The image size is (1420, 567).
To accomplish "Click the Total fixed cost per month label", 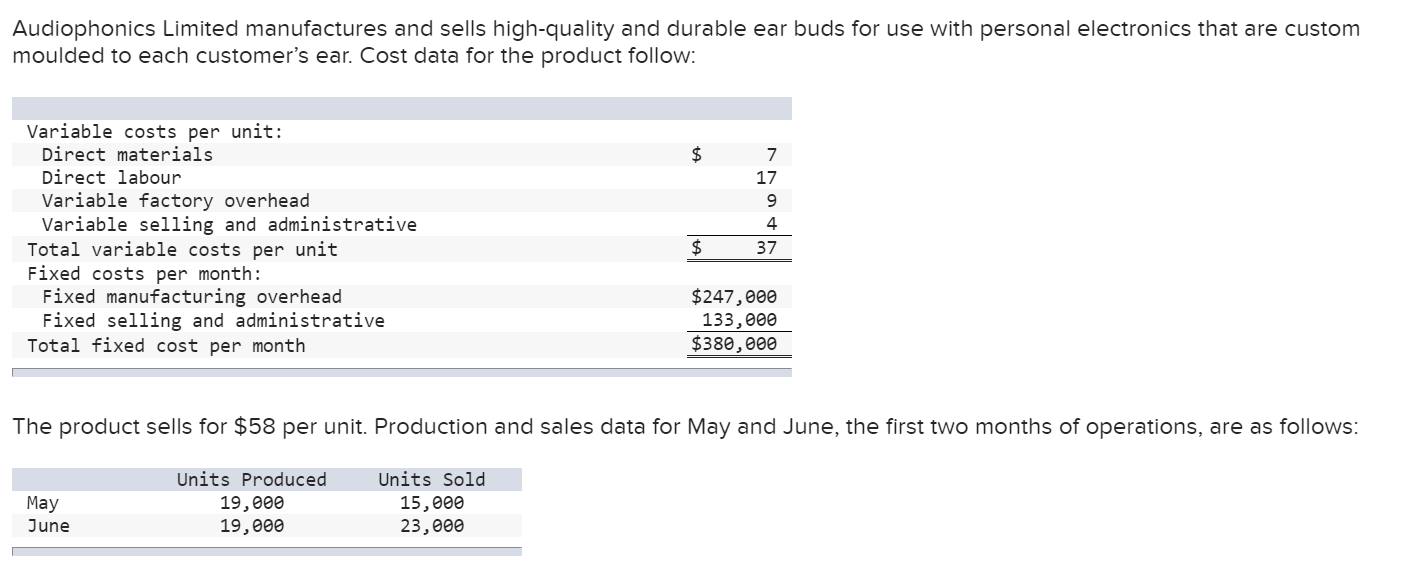I will pyautogui.click(x=166, y=346).
